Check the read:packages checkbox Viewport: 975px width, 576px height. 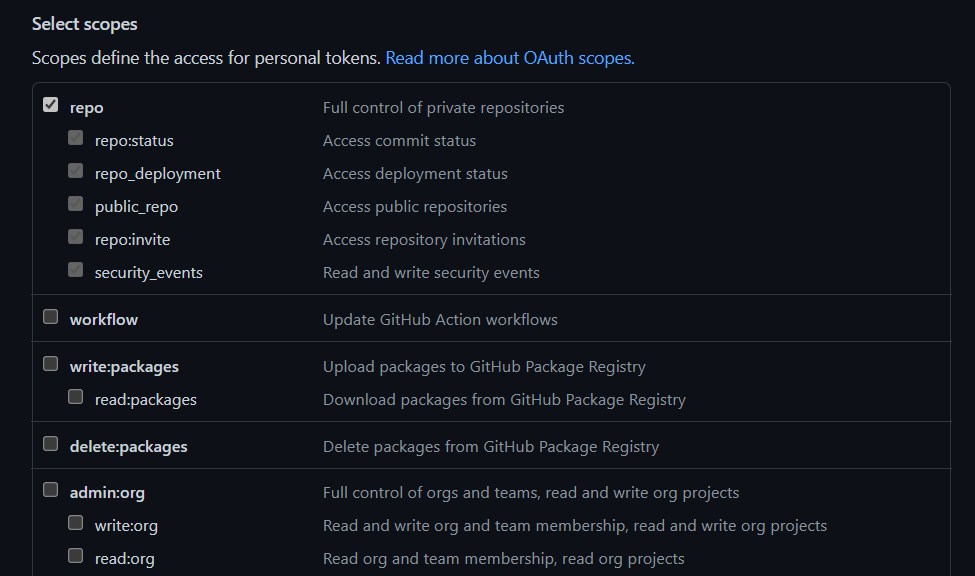click(x=76, y=397)
